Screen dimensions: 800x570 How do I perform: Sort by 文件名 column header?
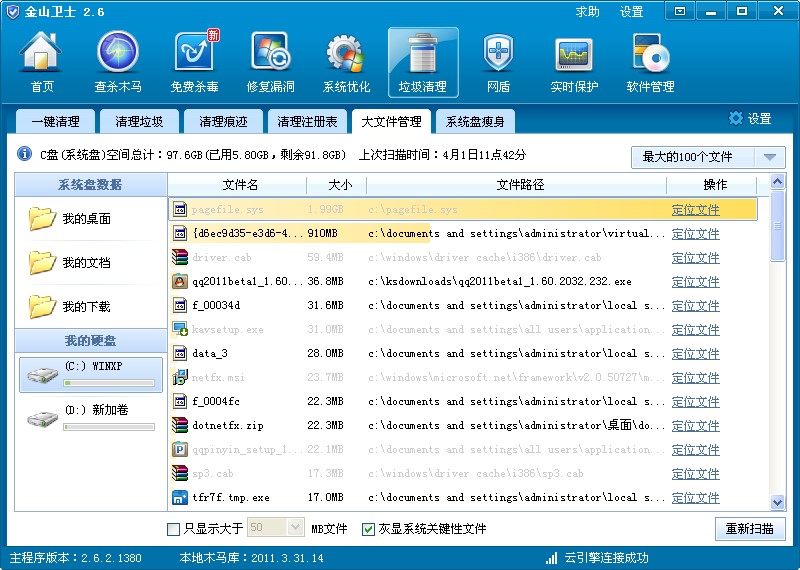click(238, 185)
